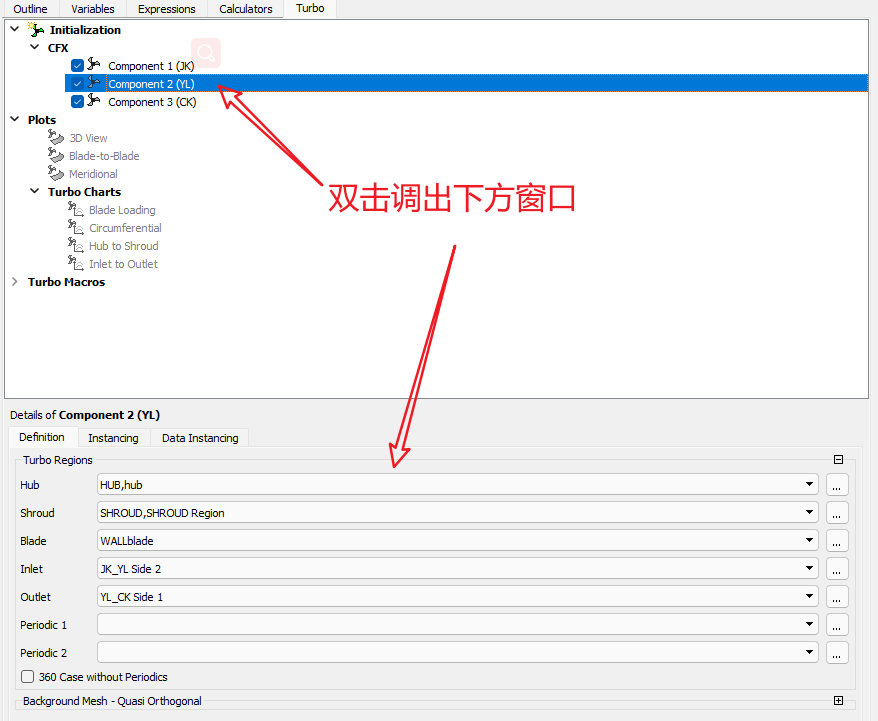Open the Blade-to-Blade plot
The image size is (878, 721).
click(x=103, y=156)
